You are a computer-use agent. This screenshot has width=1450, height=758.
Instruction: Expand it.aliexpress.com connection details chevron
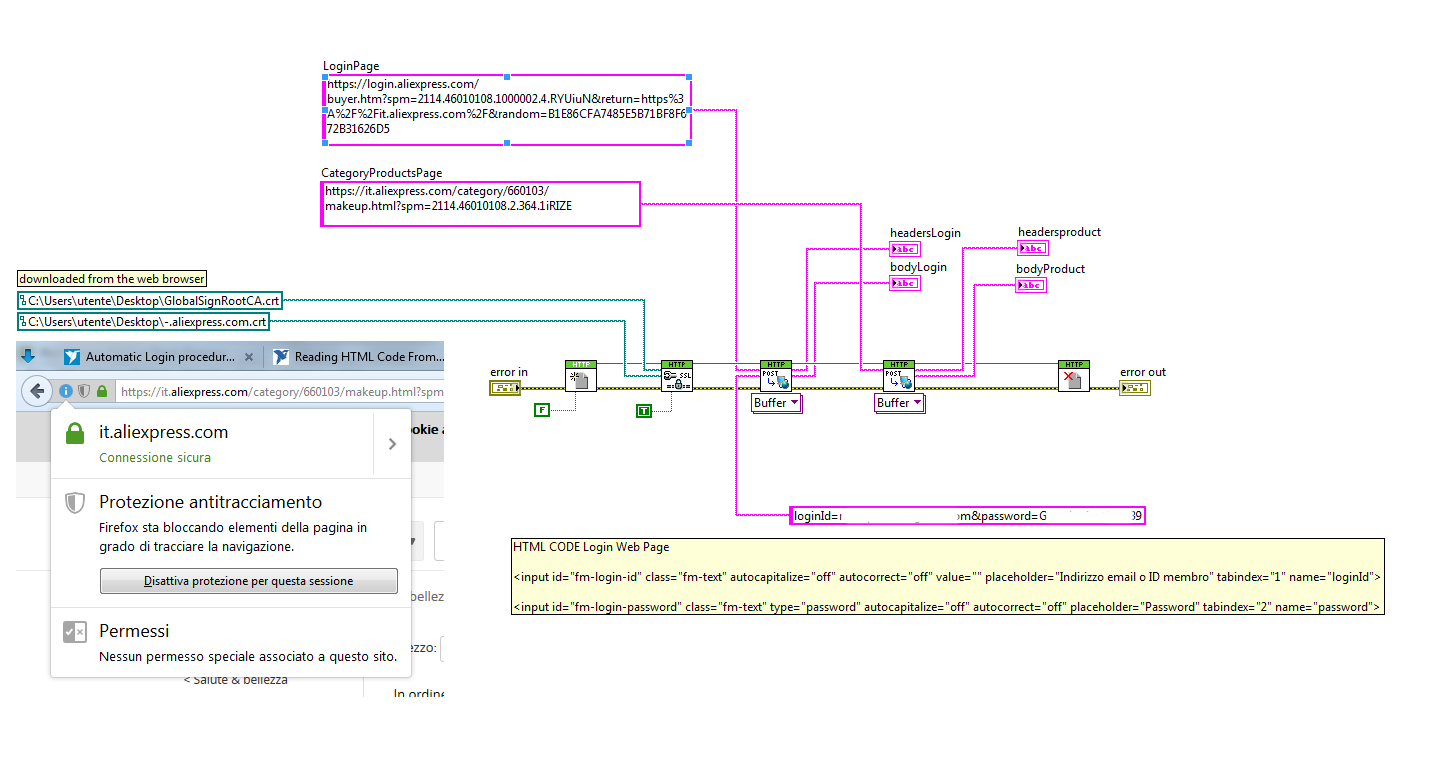pos(392,444)
